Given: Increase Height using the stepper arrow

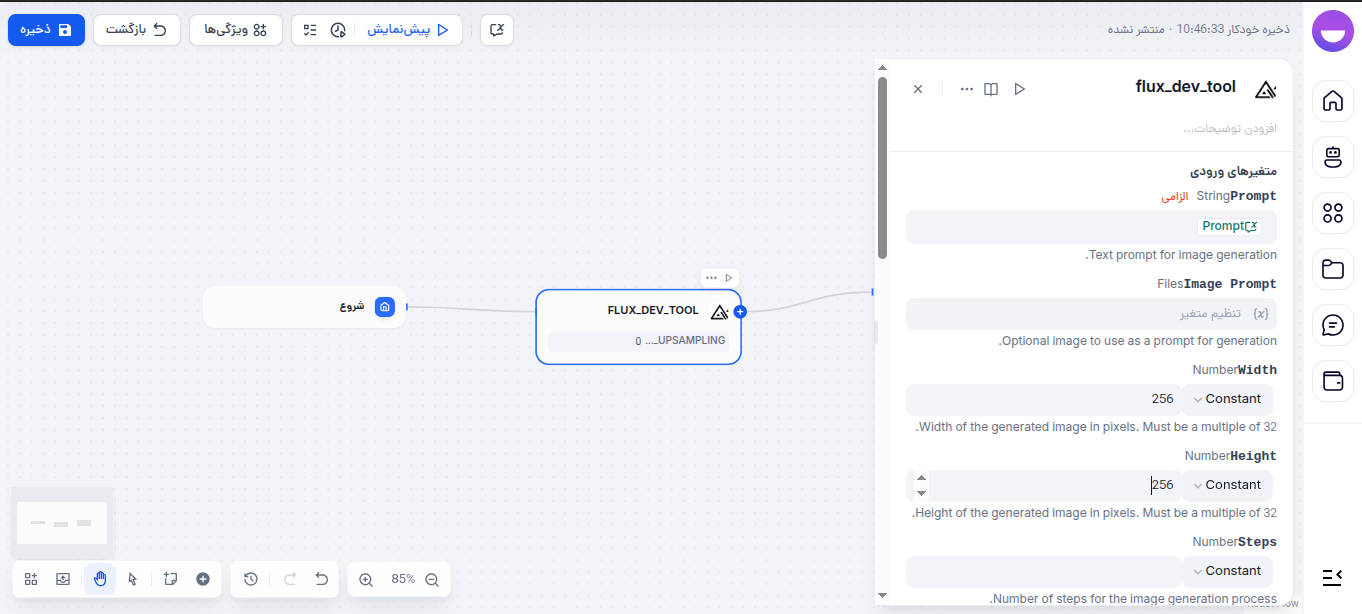Looking at the screenshot, I should click(921, 478).
